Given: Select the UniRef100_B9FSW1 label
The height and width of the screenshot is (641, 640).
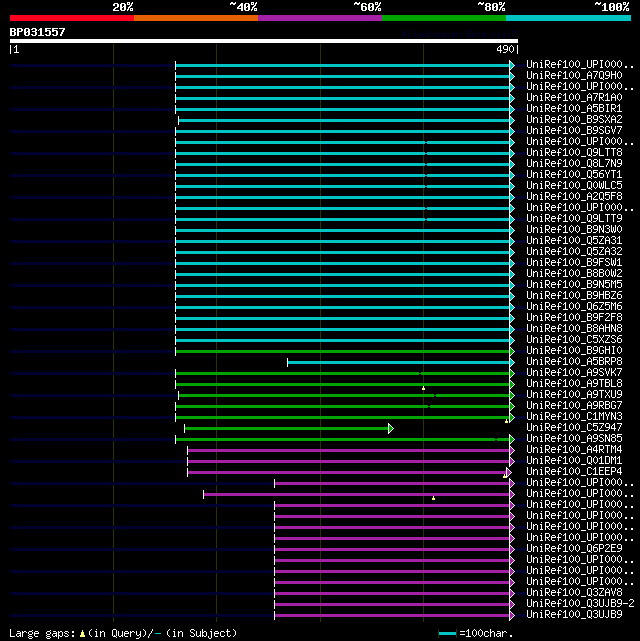Looking at the screenshot, I should [574, 262].
